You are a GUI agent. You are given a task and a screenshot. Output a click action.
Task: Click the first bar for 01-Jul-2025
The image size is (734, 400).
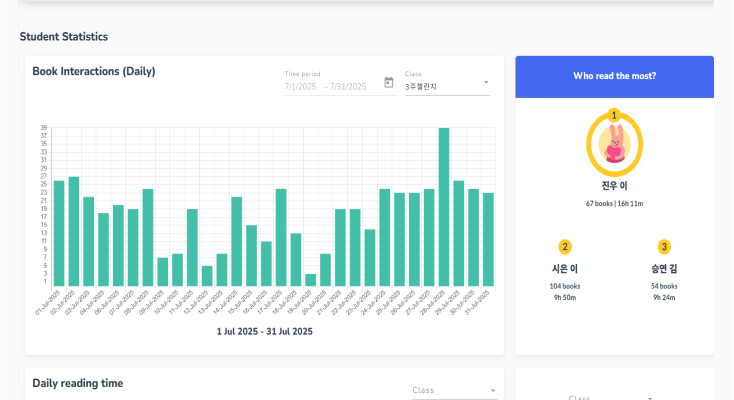pyautogui.click(x=59, y=233)
